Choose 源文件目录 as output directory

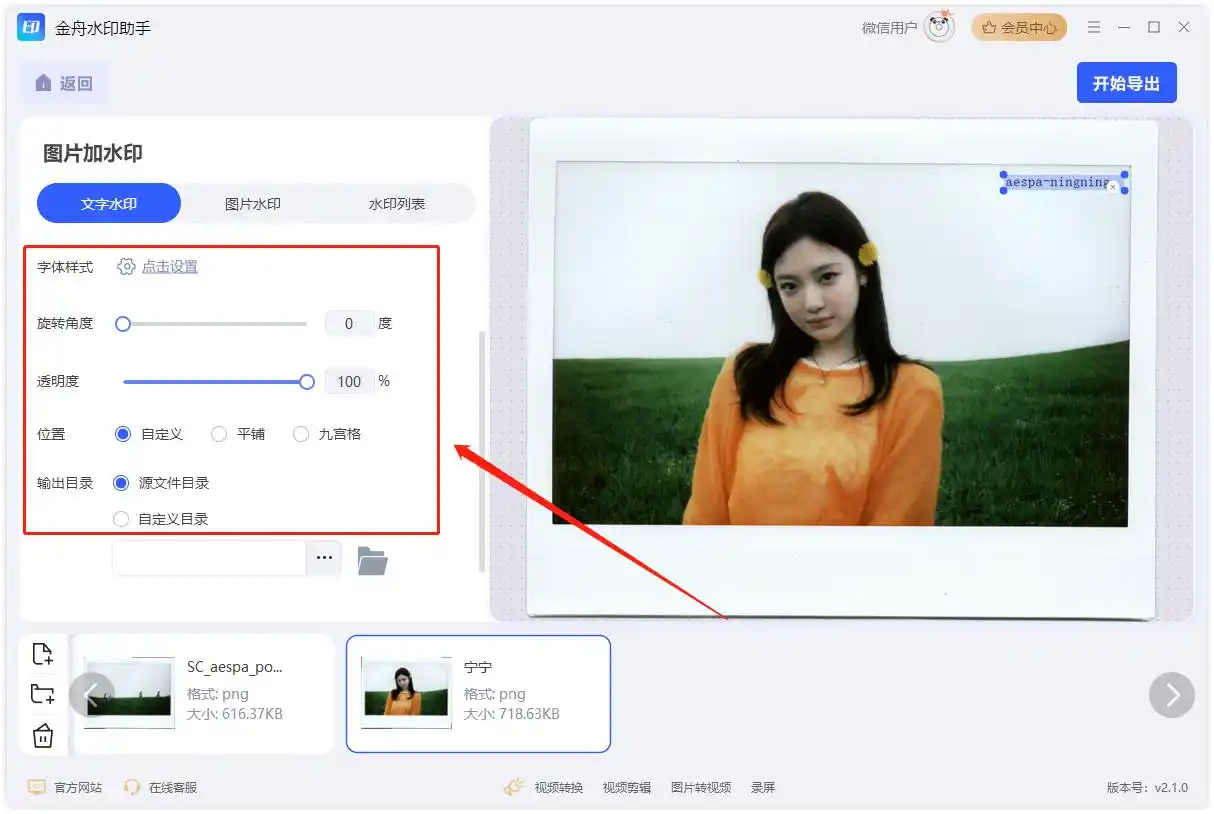[121, 483]
